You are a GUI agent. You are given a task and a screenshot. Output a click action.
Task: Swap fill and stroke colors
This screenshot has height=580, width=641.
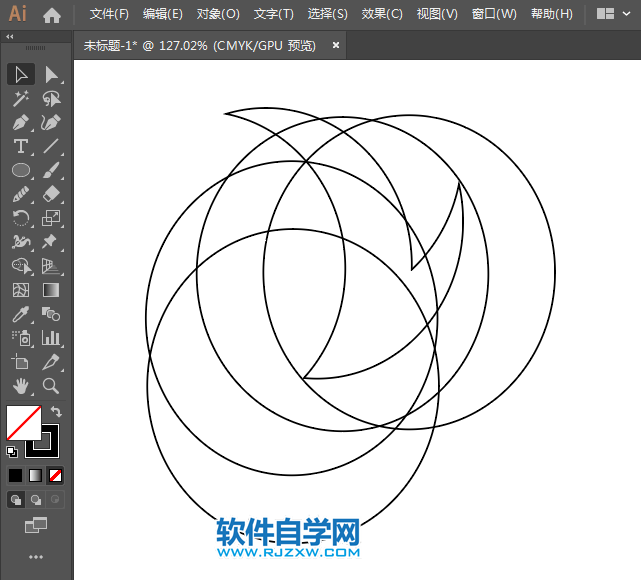pyautogui.click(x=56, y=411)
